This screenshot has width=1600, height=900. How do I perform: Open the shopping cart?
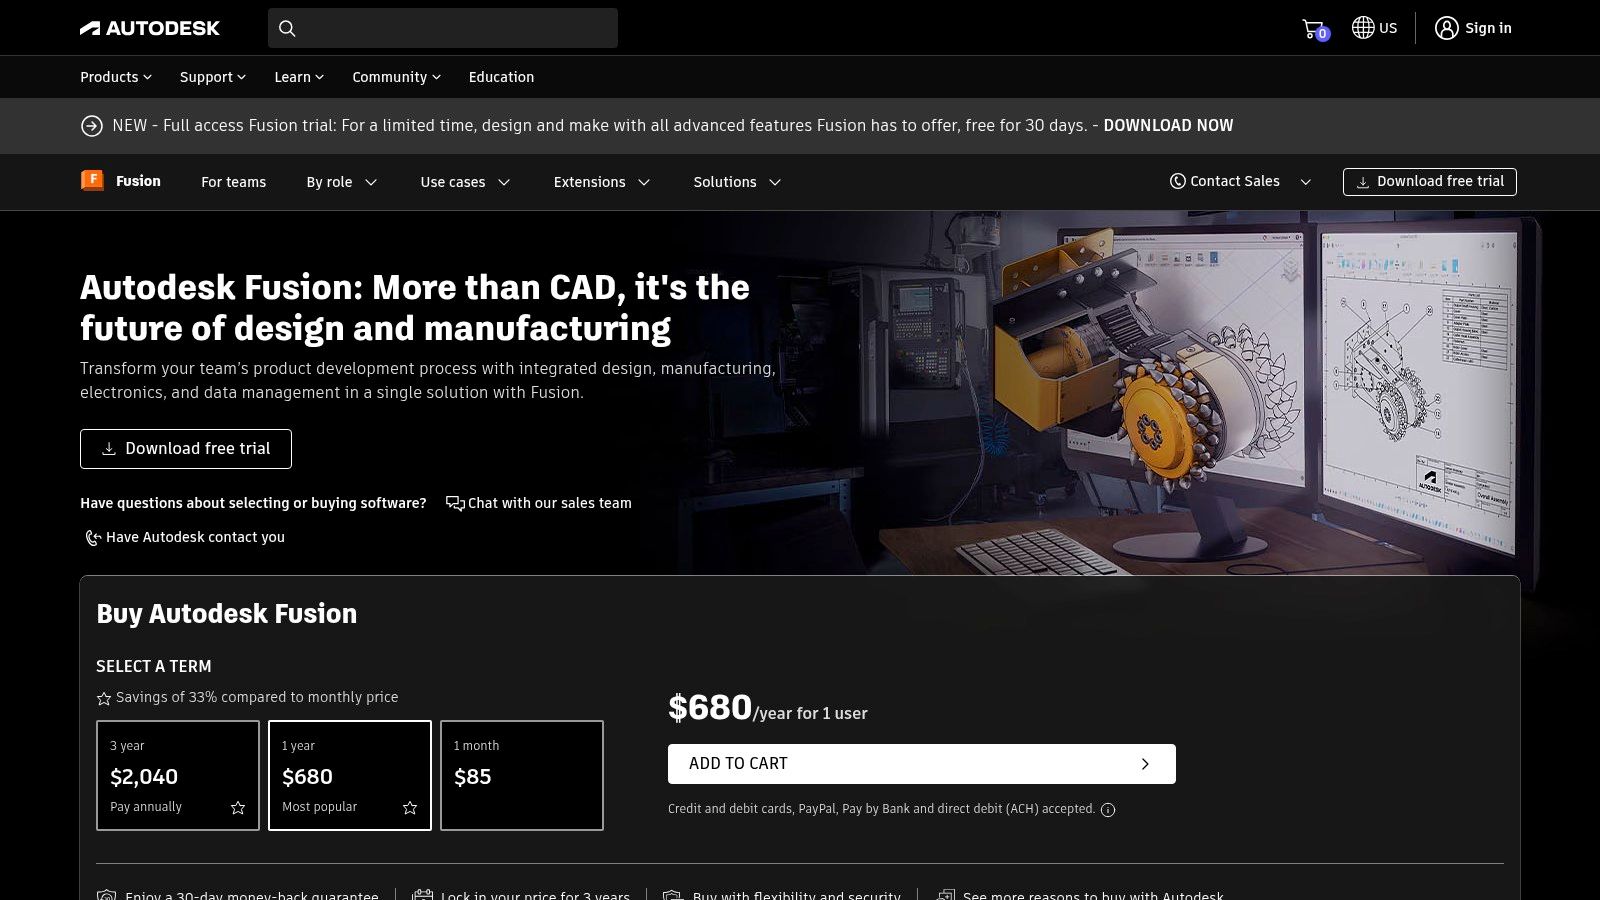1315,29
